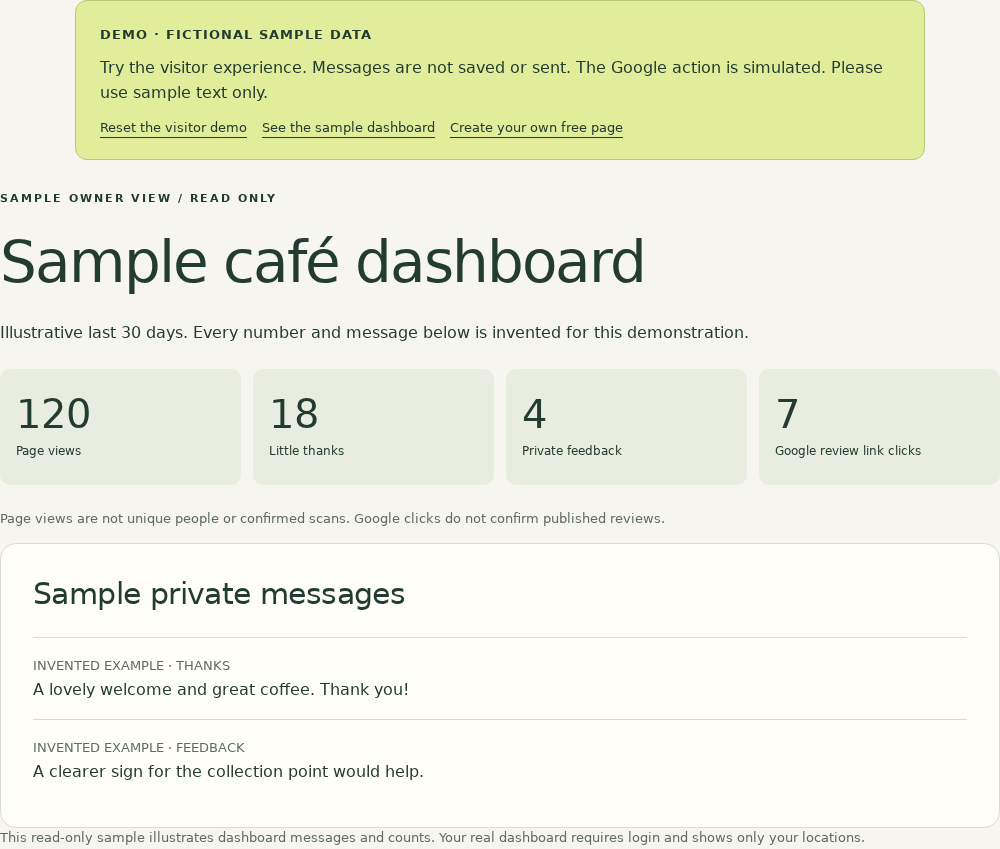Click the 18 Little thanks stat card
The width and height of the screenshot is (1000, 849).
[x=373, y=427]
